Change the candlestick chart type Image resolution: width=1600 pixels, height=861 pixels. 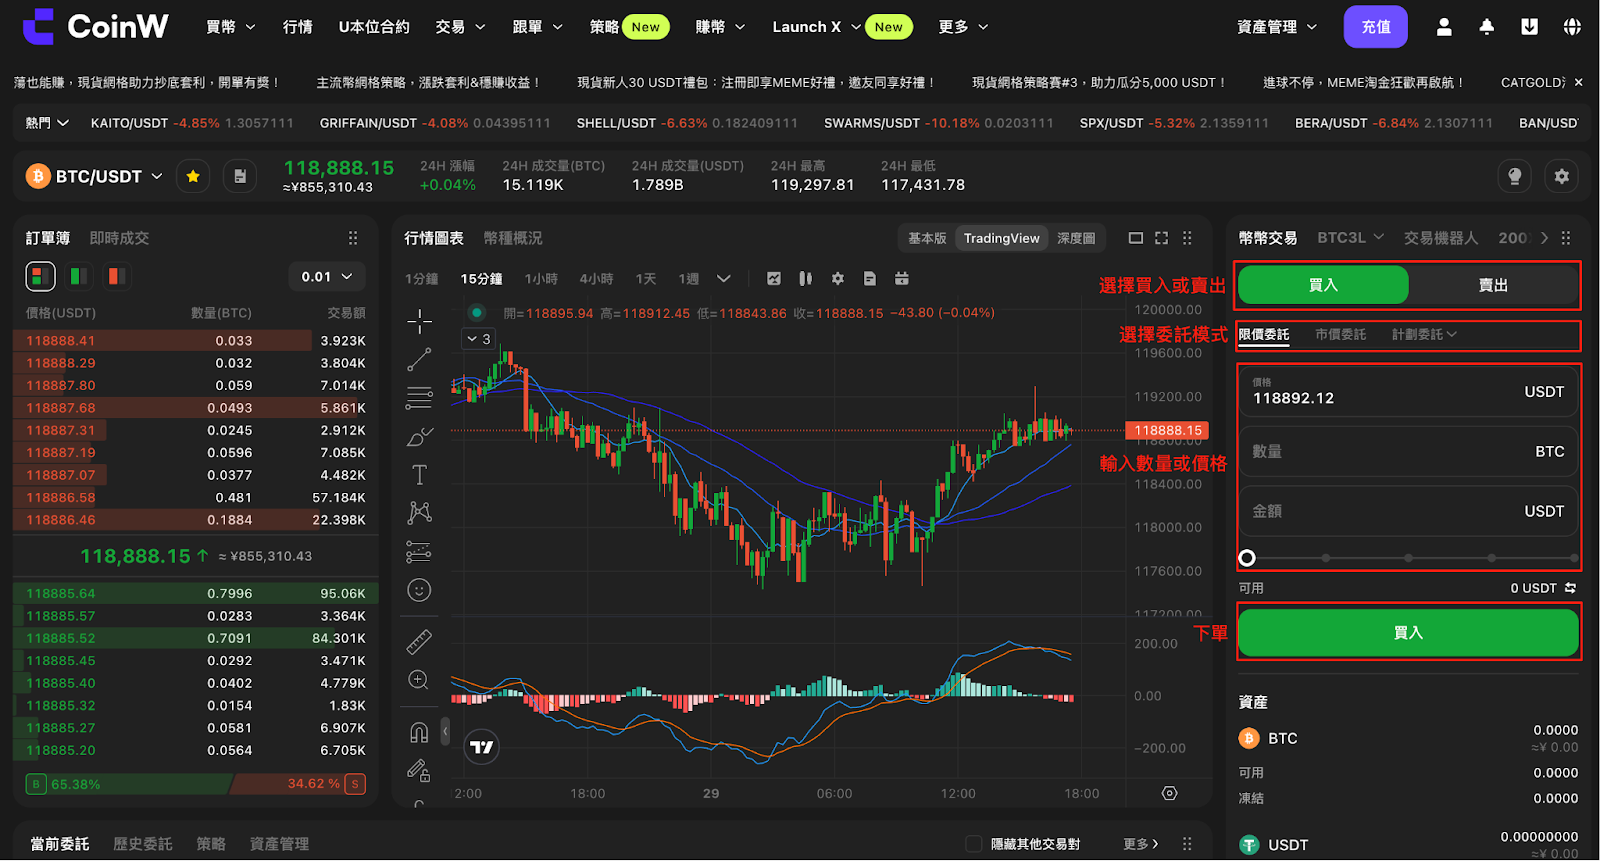pos(806,279)
